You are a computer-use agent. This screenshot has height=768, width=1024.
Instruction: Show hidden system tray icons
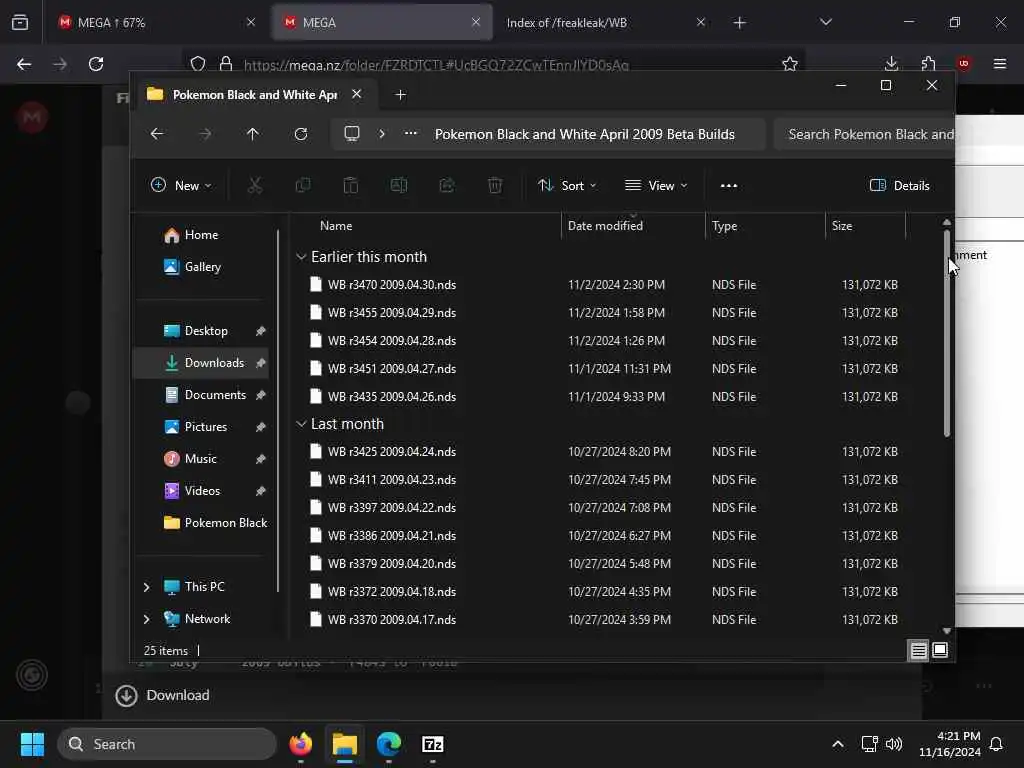(838, 744)
